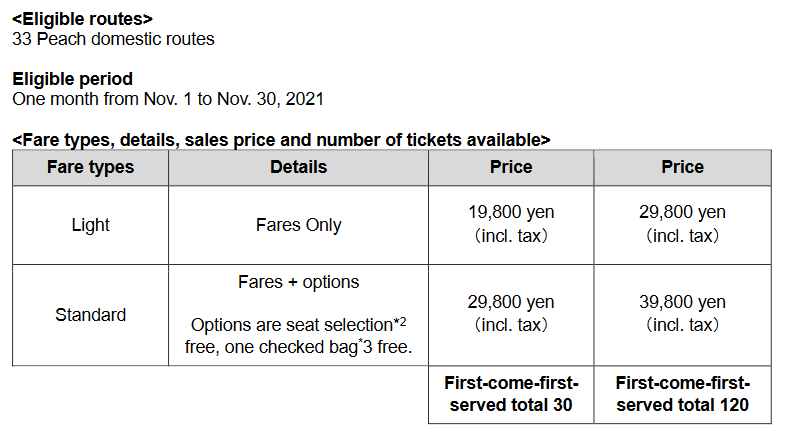Select the "First-come-first-served total 120" cell
Viewport: 792px width, 439px height.
tap(682, 394)
